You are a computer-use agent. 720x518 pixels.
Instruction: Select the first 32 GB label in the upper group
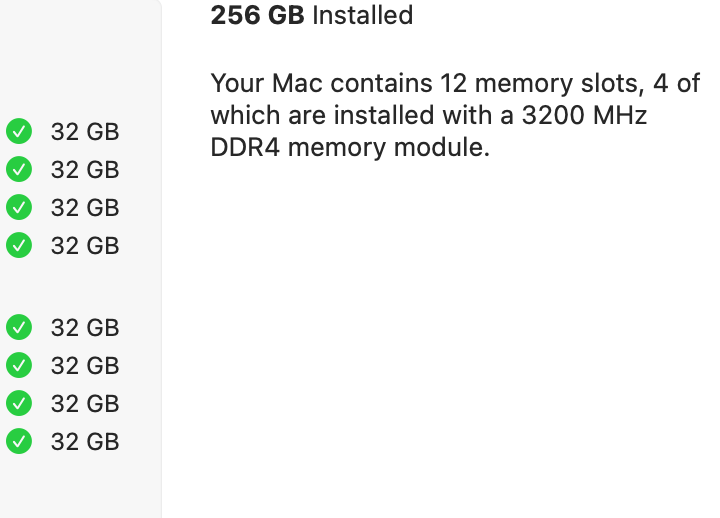pyautogui.click(x=85, y=132)
